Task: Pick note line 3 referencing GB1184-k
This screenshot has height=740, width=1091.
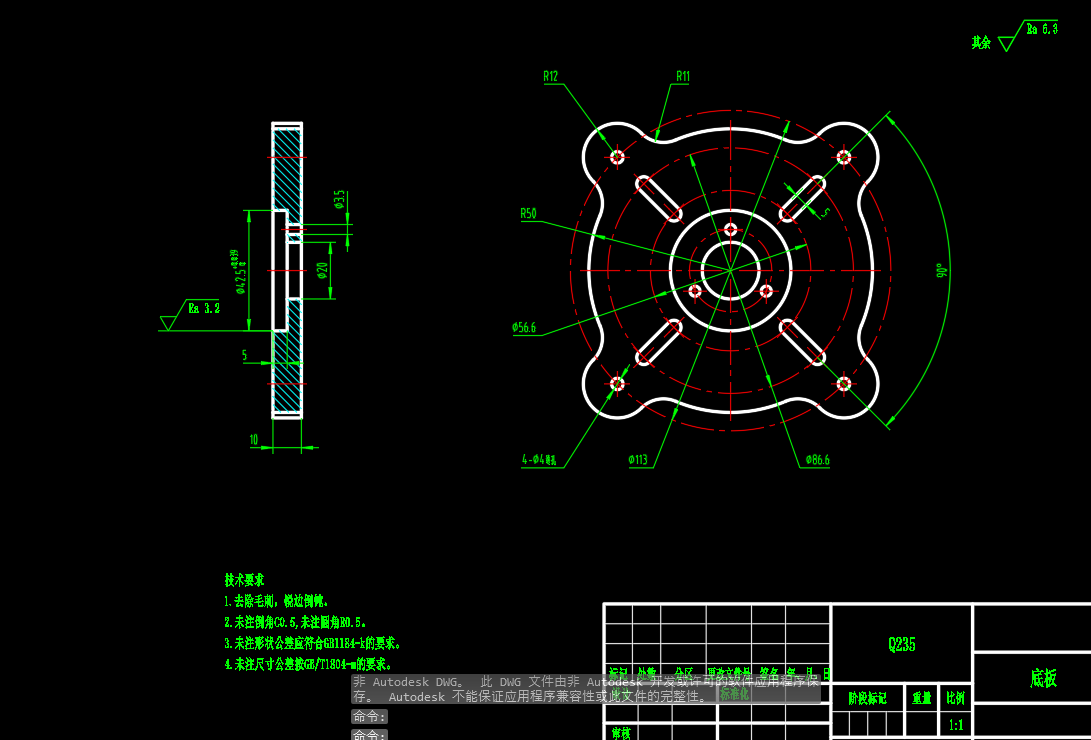Action: 312,643
